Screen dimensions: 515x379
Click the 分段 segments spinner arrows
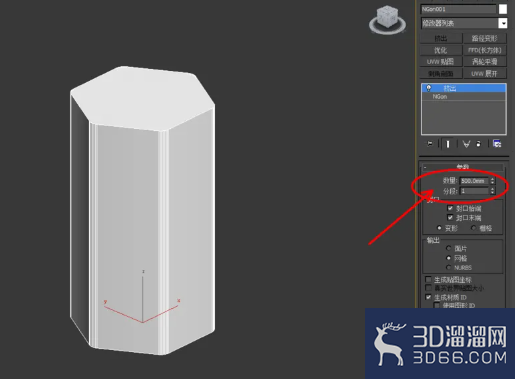[492, 191]
